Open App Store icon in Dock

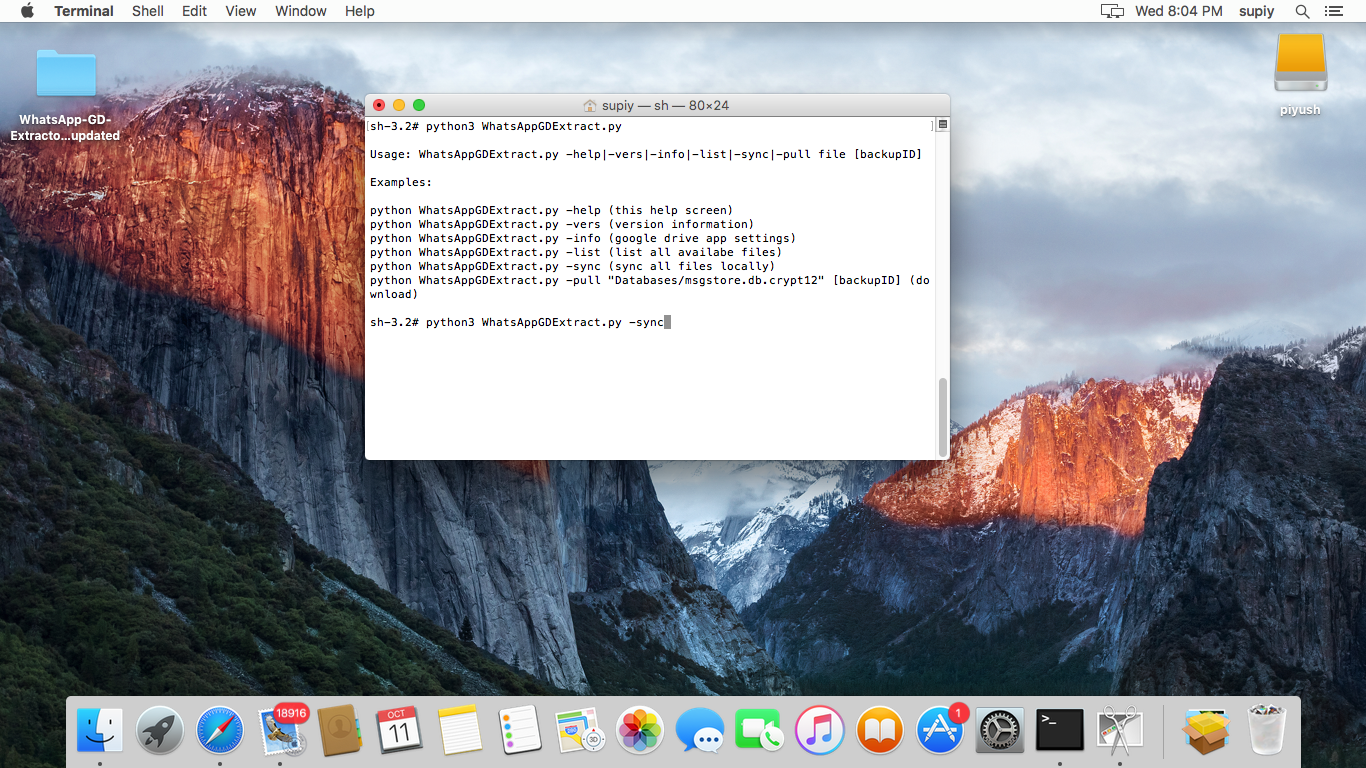[940, 731]
